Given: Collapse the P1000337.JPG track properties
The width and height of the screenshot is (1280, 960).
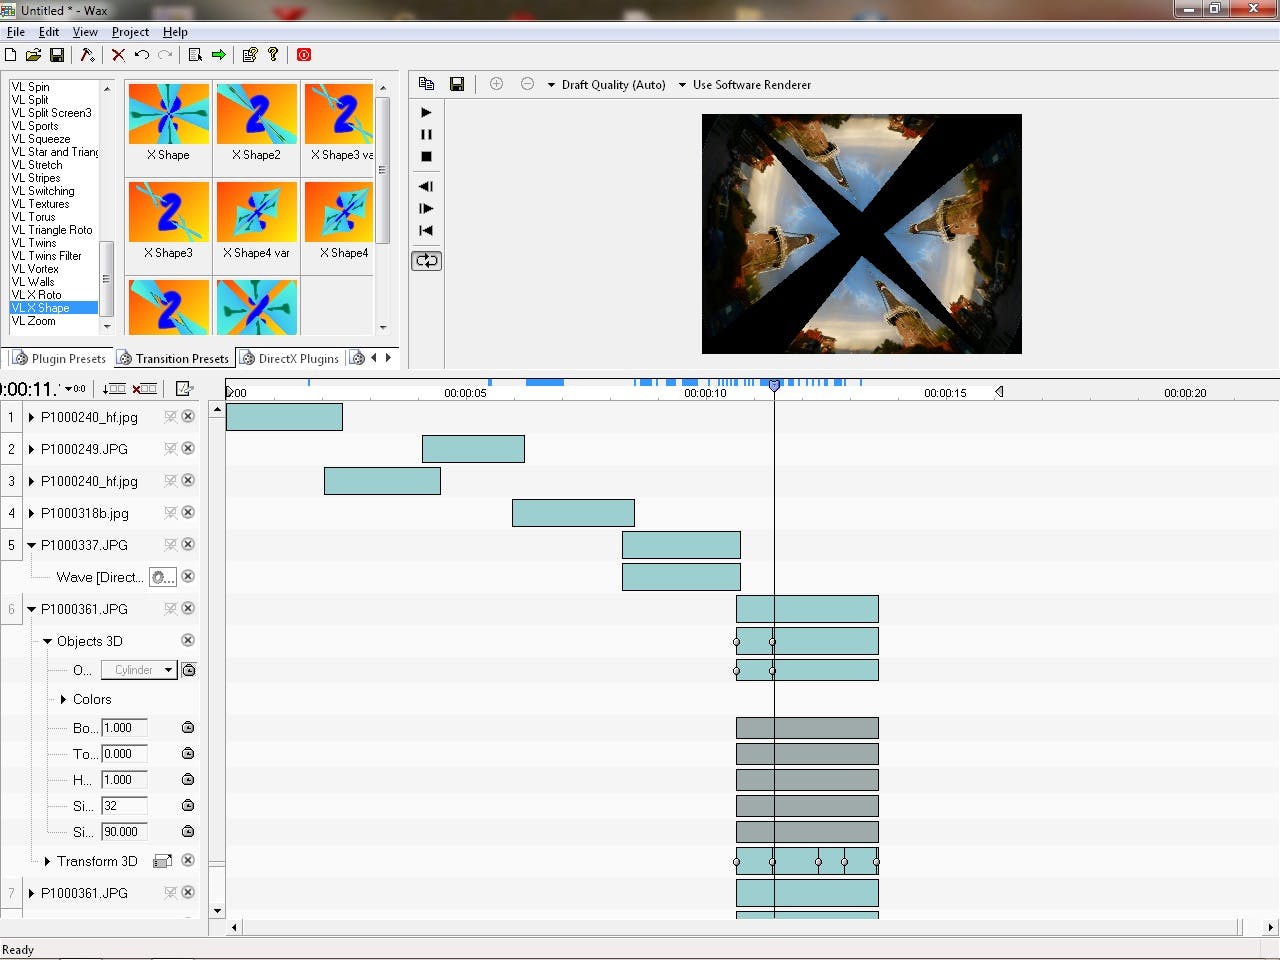Looking at the screenshot, I should 33,545.
